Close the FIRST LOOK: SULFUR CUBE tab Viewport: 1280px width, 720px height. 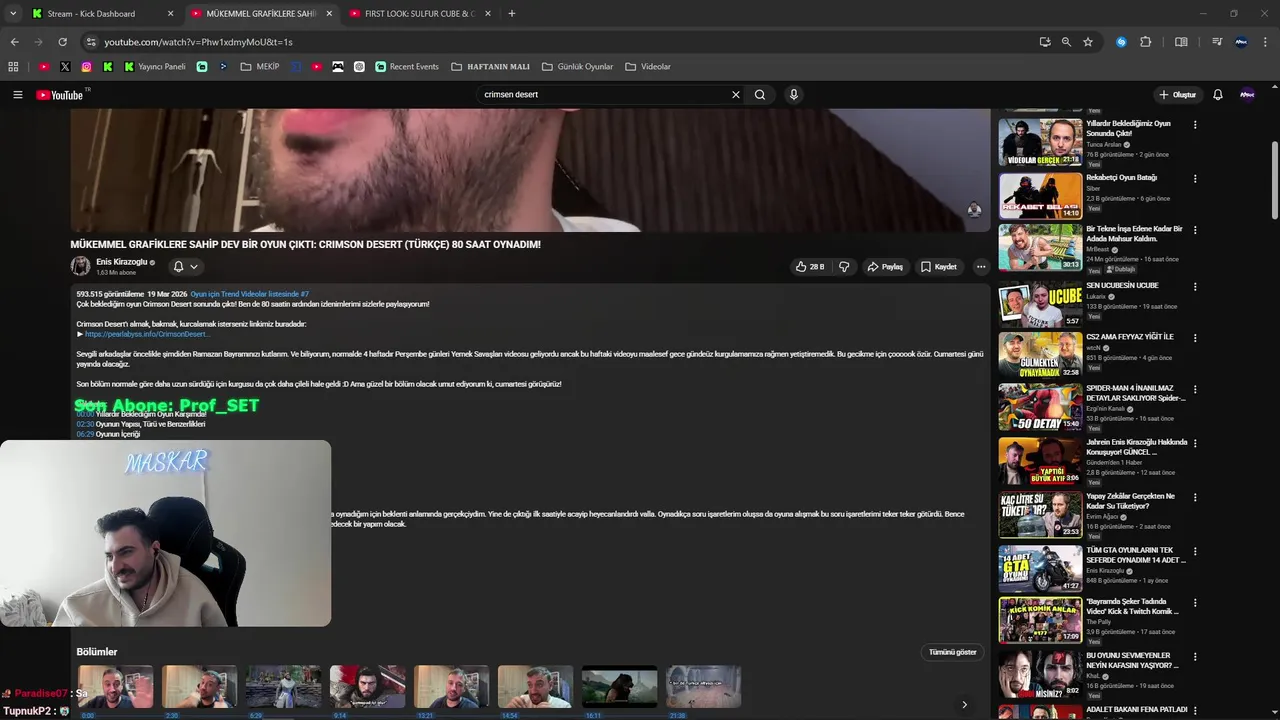488,14
